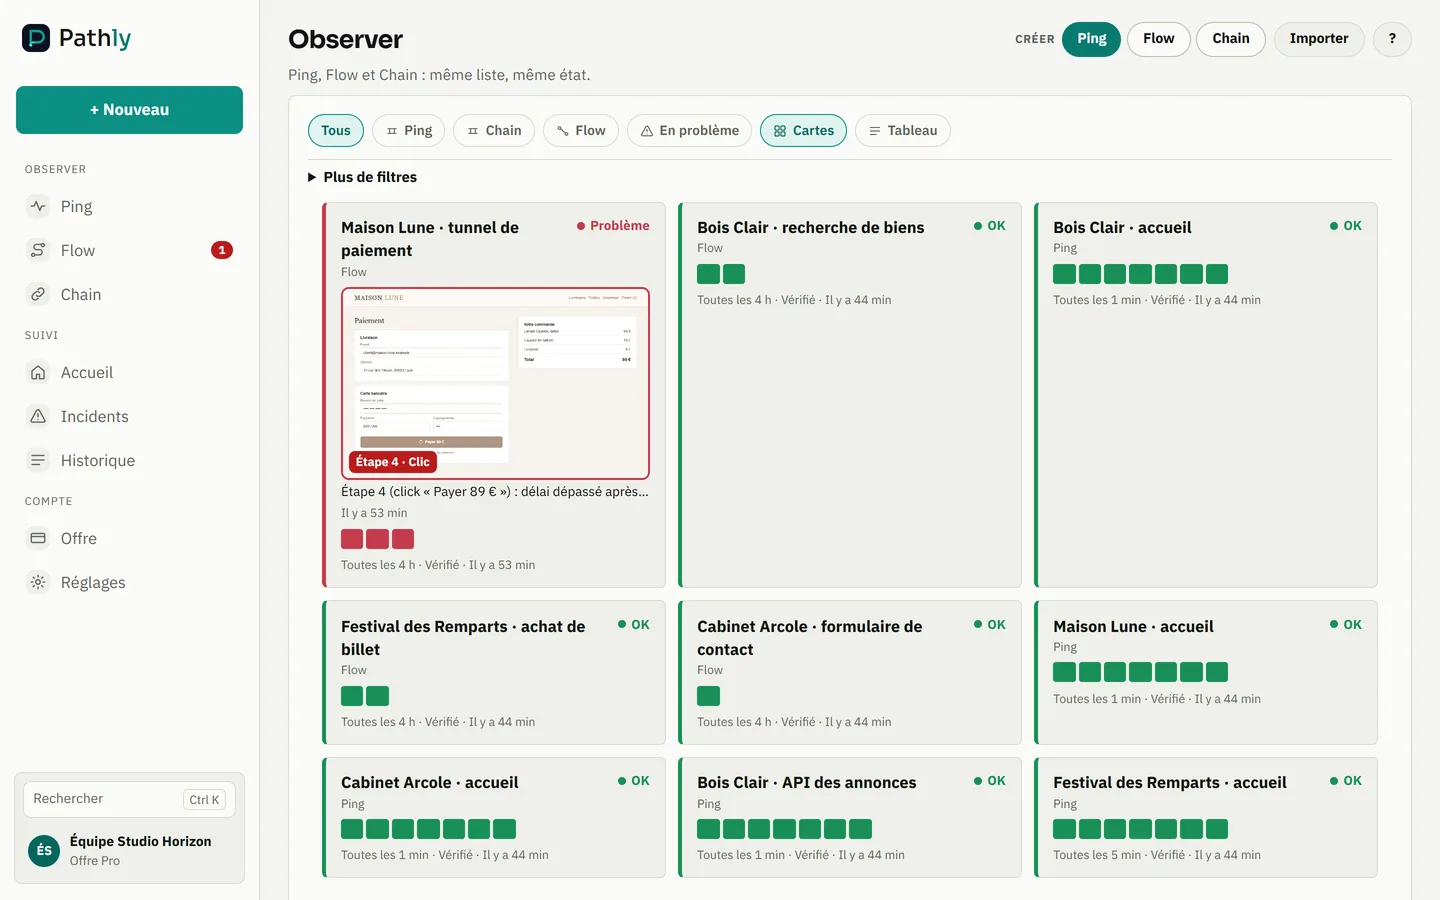The image size is (1440, 900).
Task: Open Cabinet Arcole formulaire de contact card
Action: coord(850,672)
